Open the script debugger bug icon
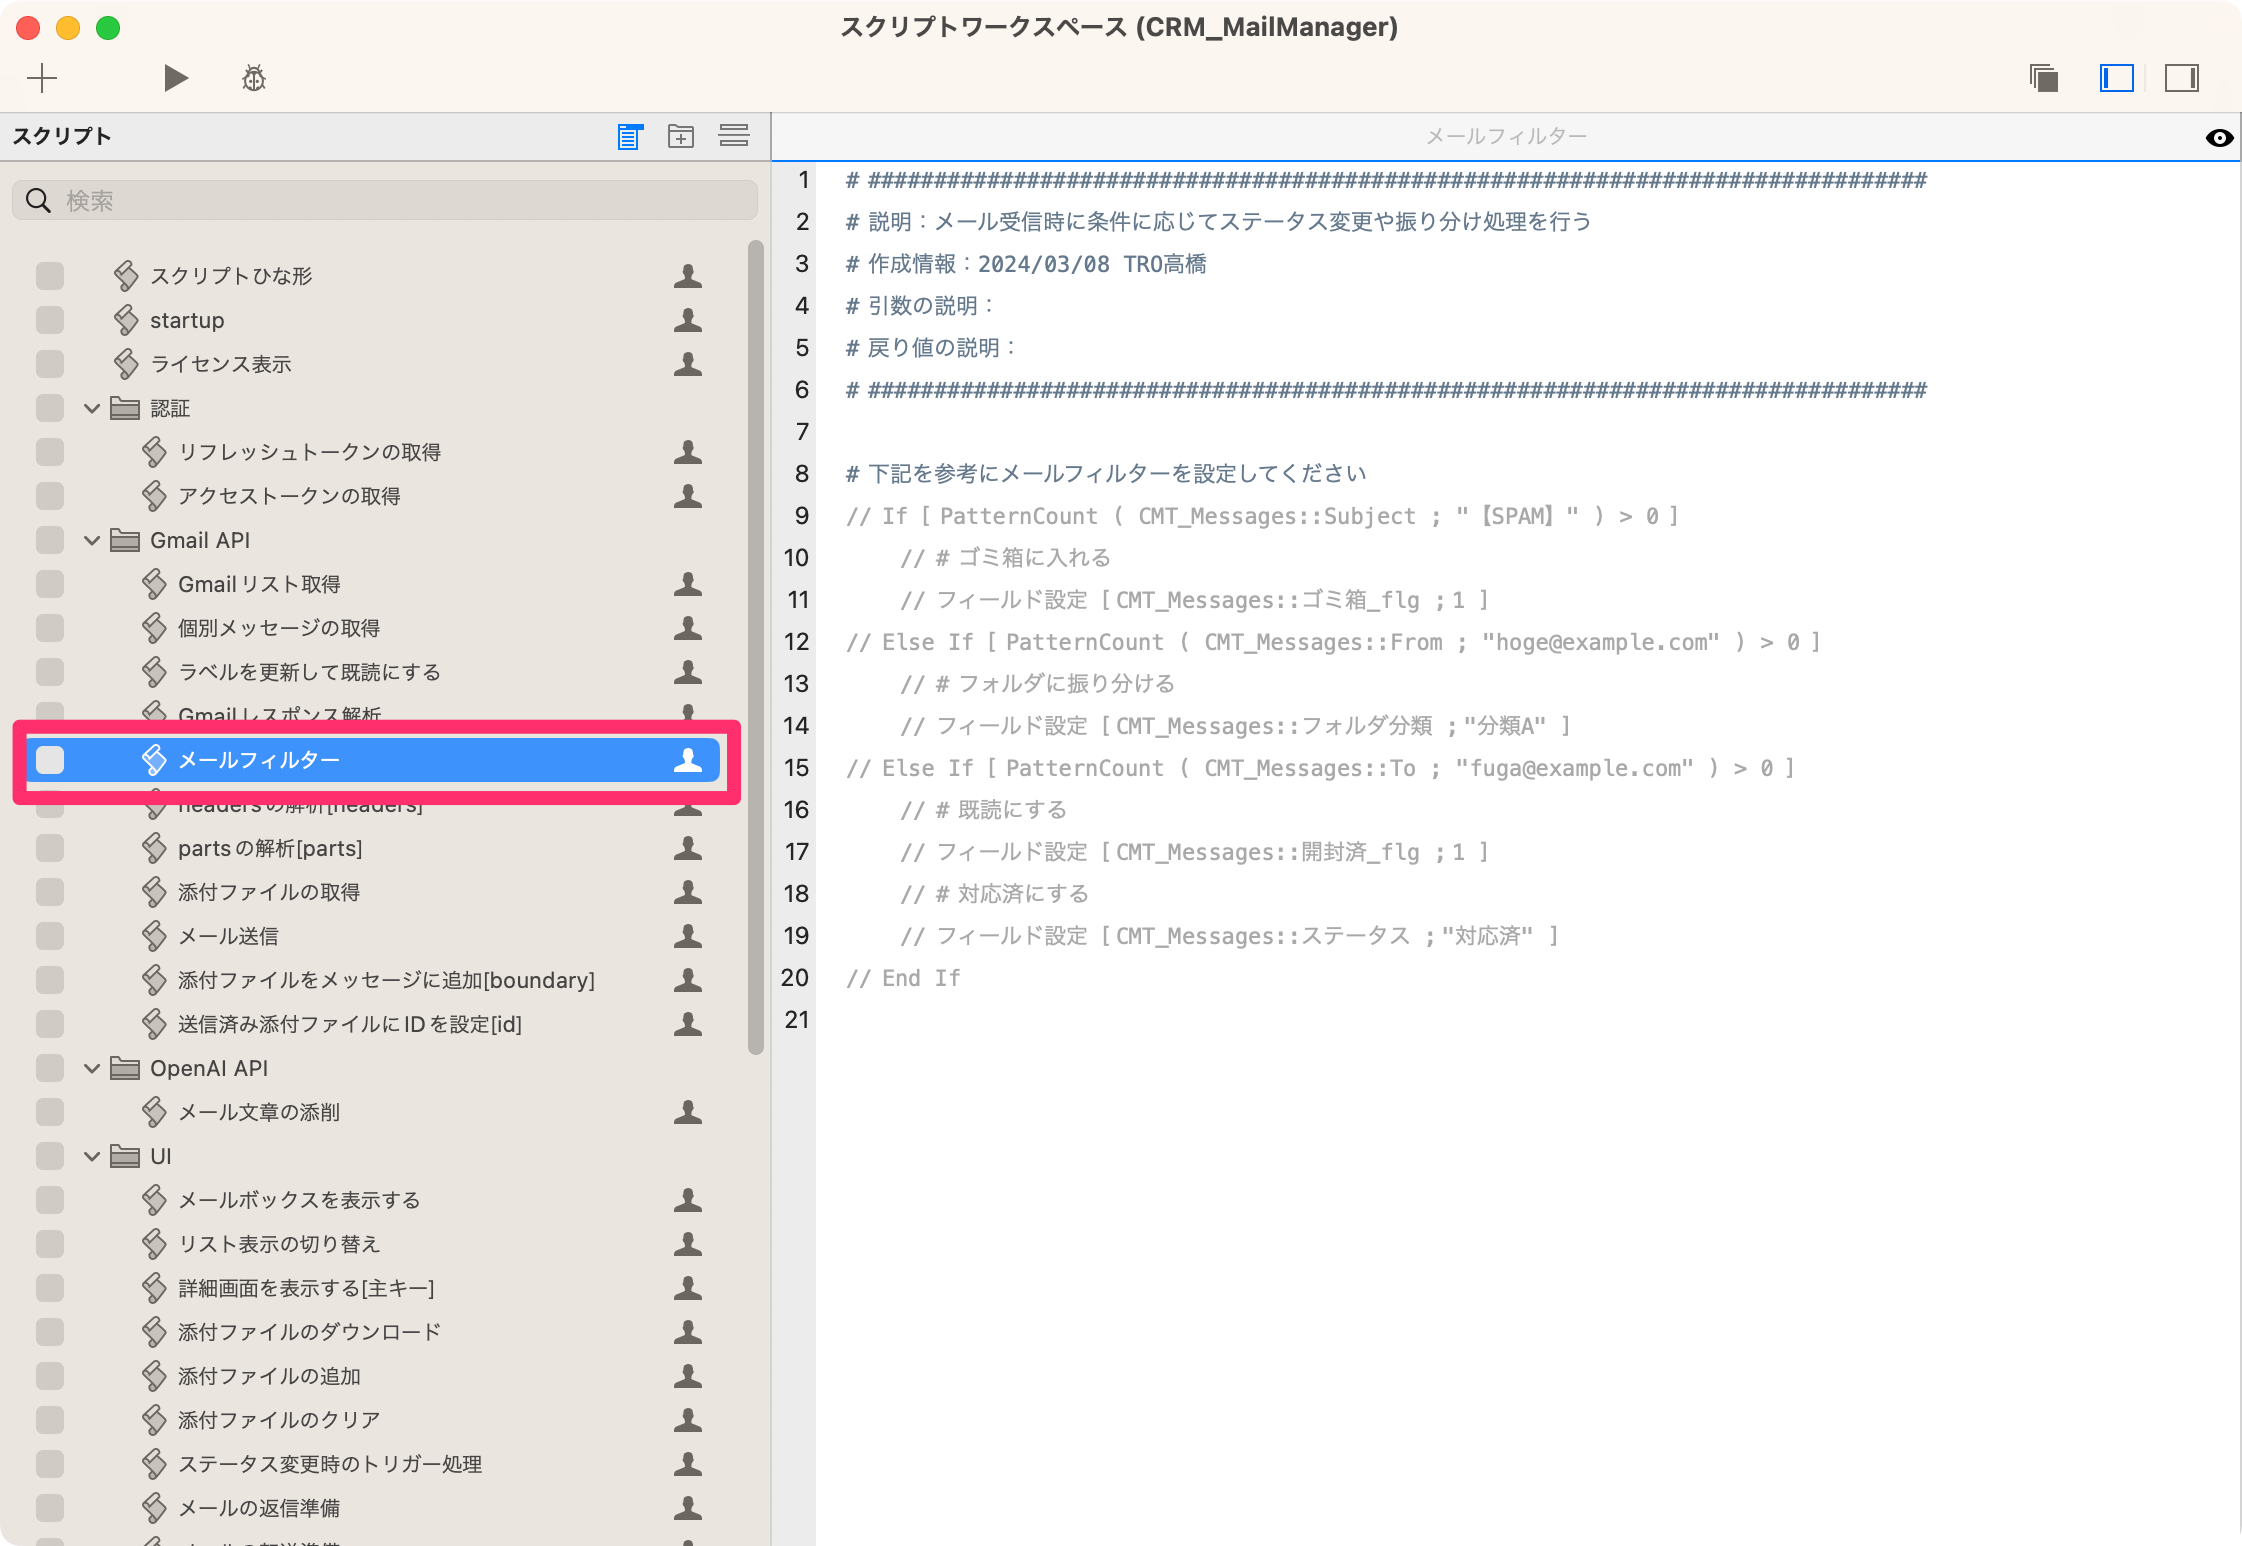This screenshot has width=2242, height=1546. coord(254,78)
